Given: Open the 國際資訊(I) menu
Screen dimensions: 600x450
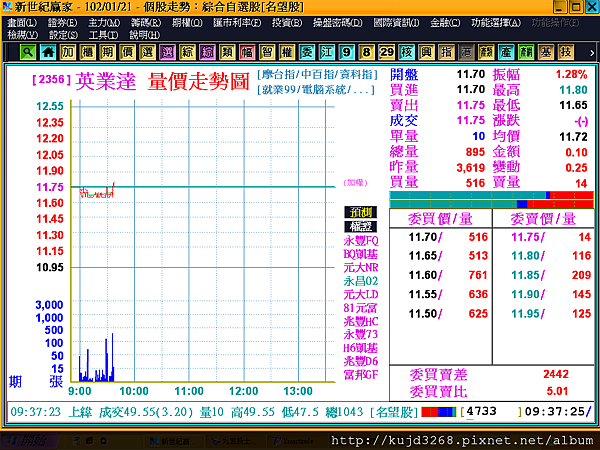Looking at the screenshot, I should (x=396, y=23).
